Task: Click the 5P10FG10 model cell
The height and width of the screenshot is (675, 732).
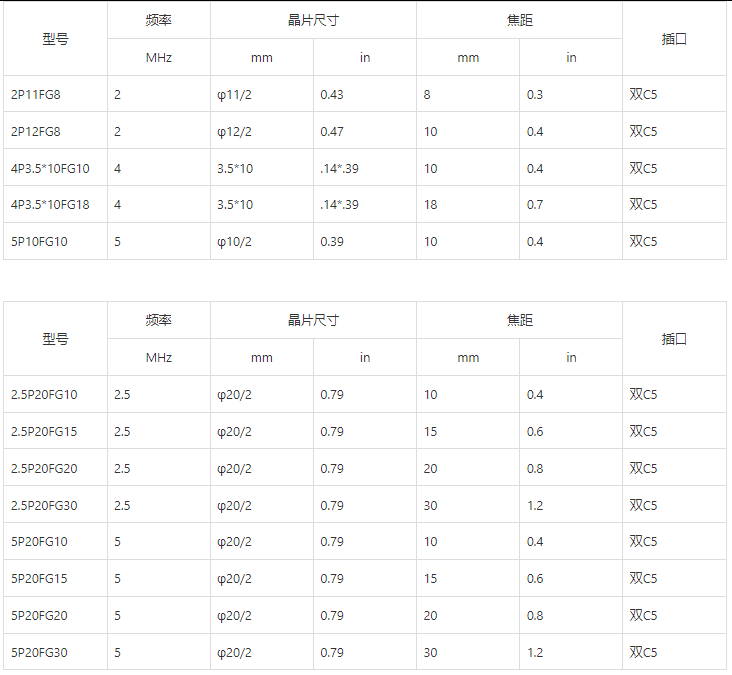Action: (x=39, y=241)
